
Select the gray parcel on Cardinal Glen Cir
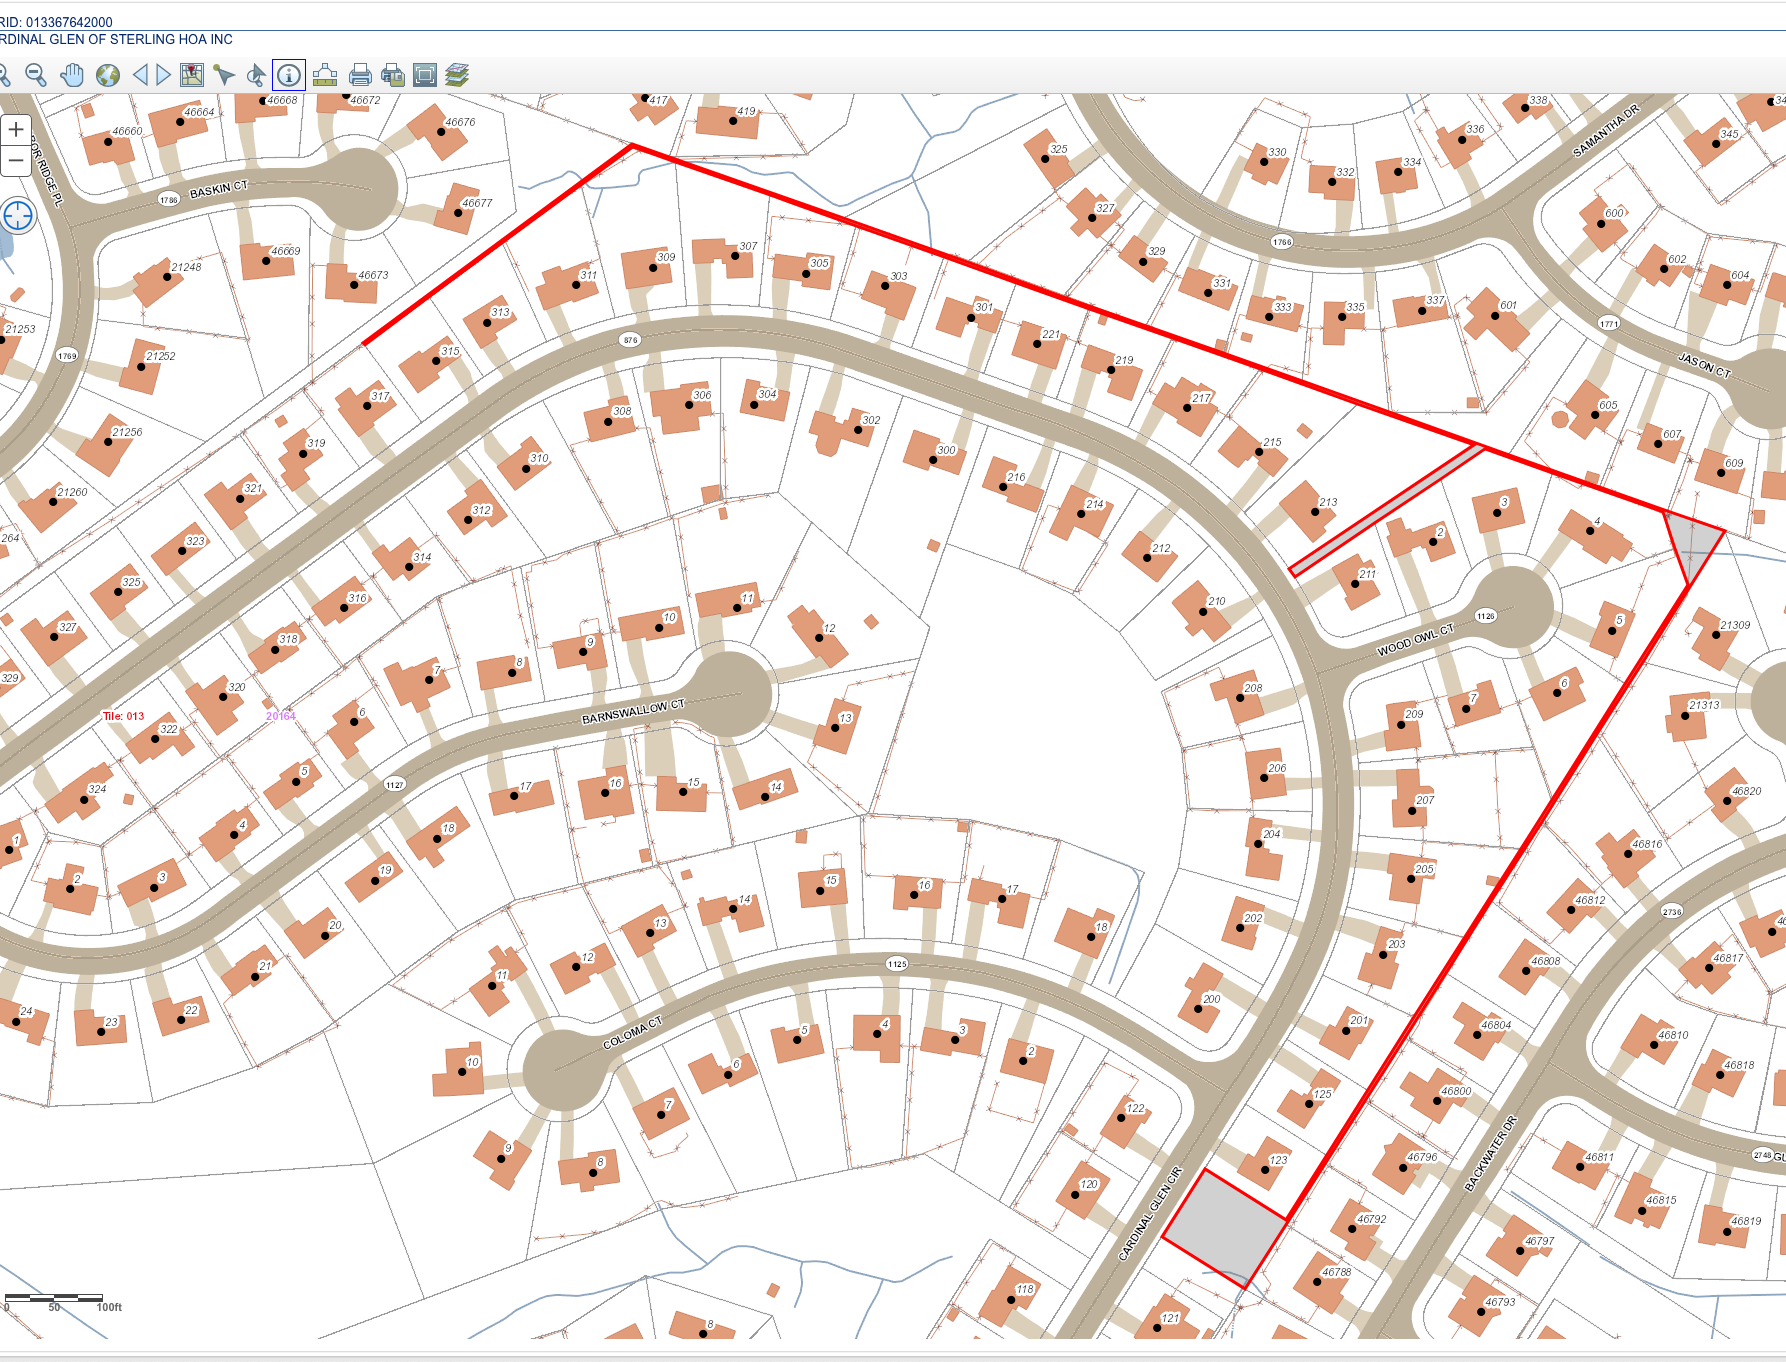pyautogui.click(x=1226, y=1228)
